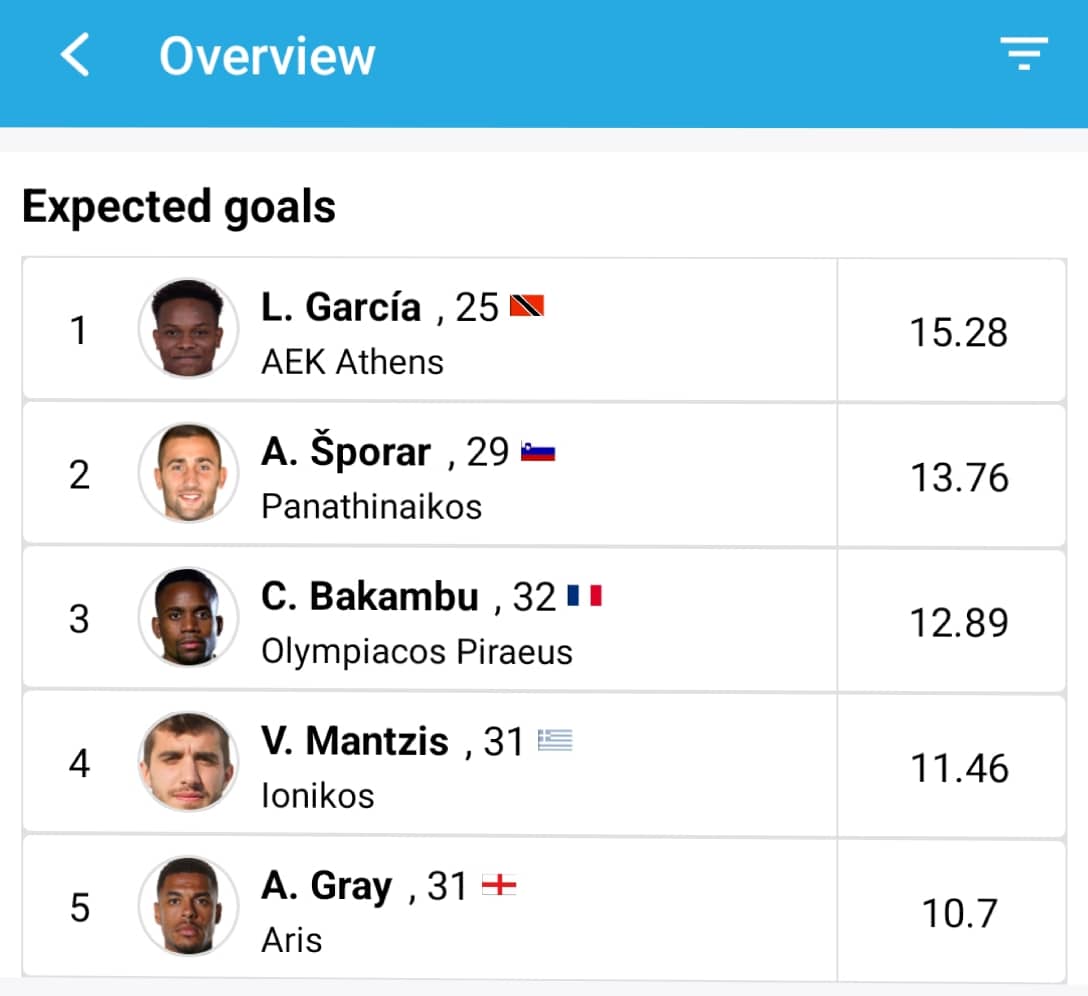Tap L. García's player photo

(x=188, y=328)
